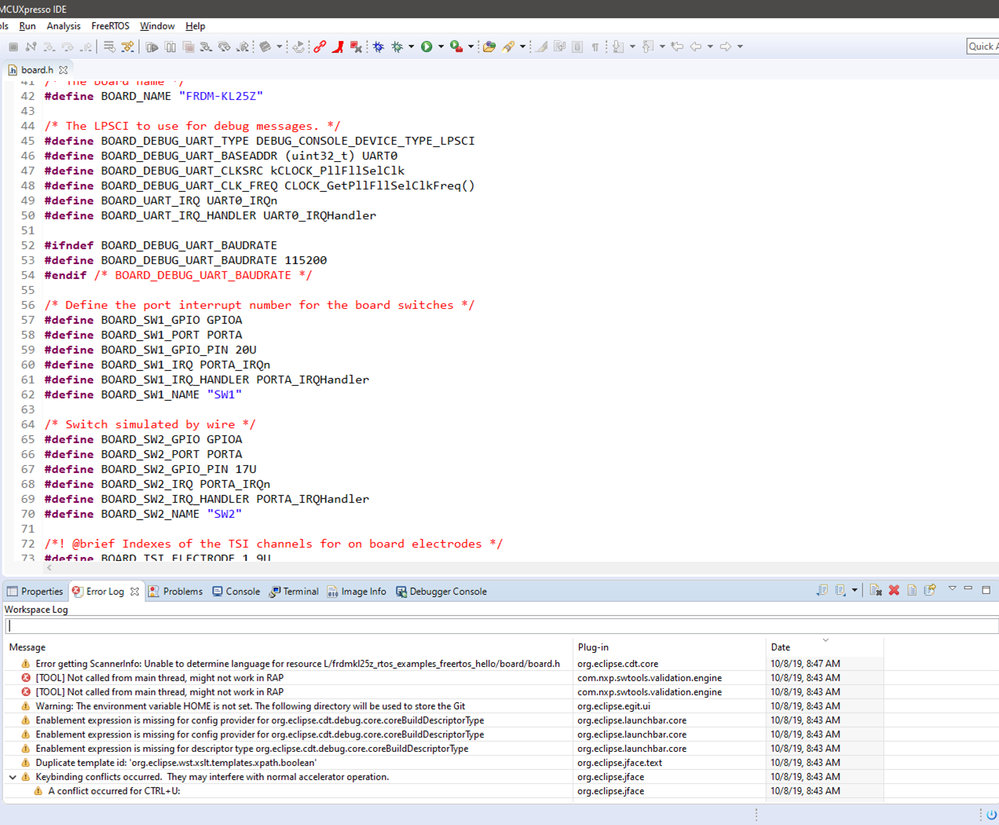
Task: Click the editor horizontal scrollbar left arrow
Action: pos(50,567)
